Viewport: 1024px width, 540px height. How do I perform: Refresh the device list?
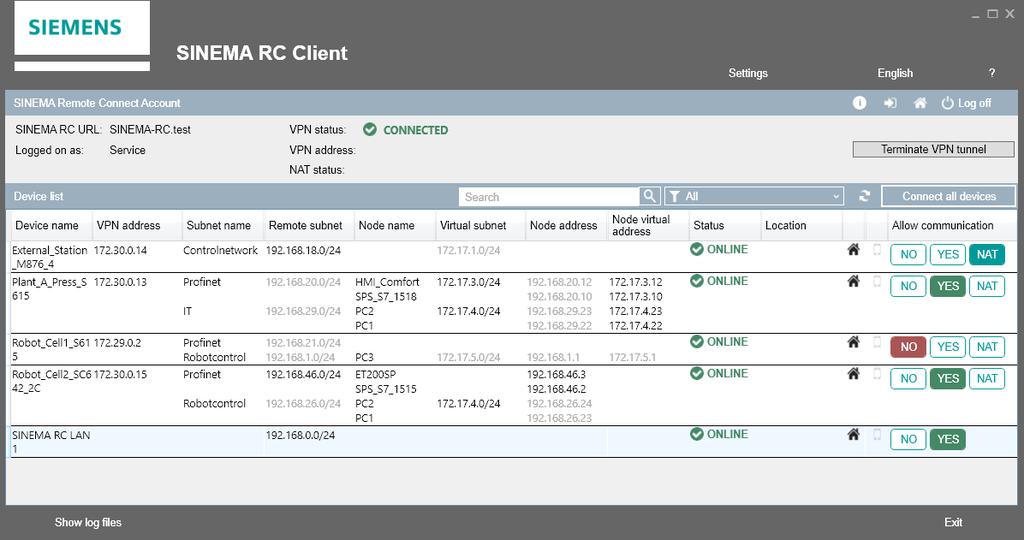click(865, 196)
